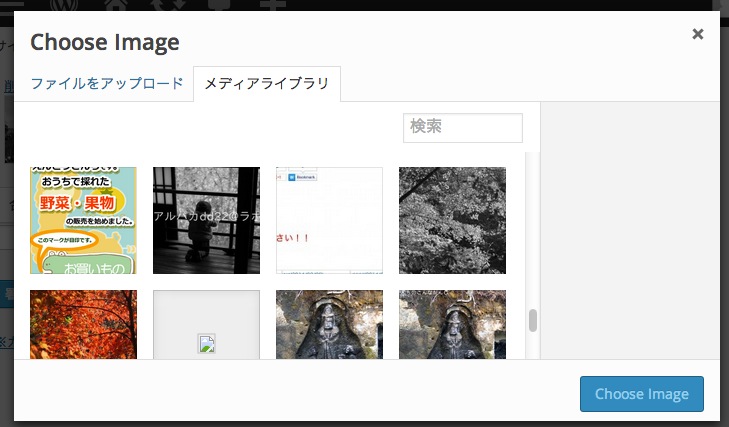Viewport: 729px width, 427px height.
Task: Click the plus new-content icon in admin bar
Action: tap(272, 4)
